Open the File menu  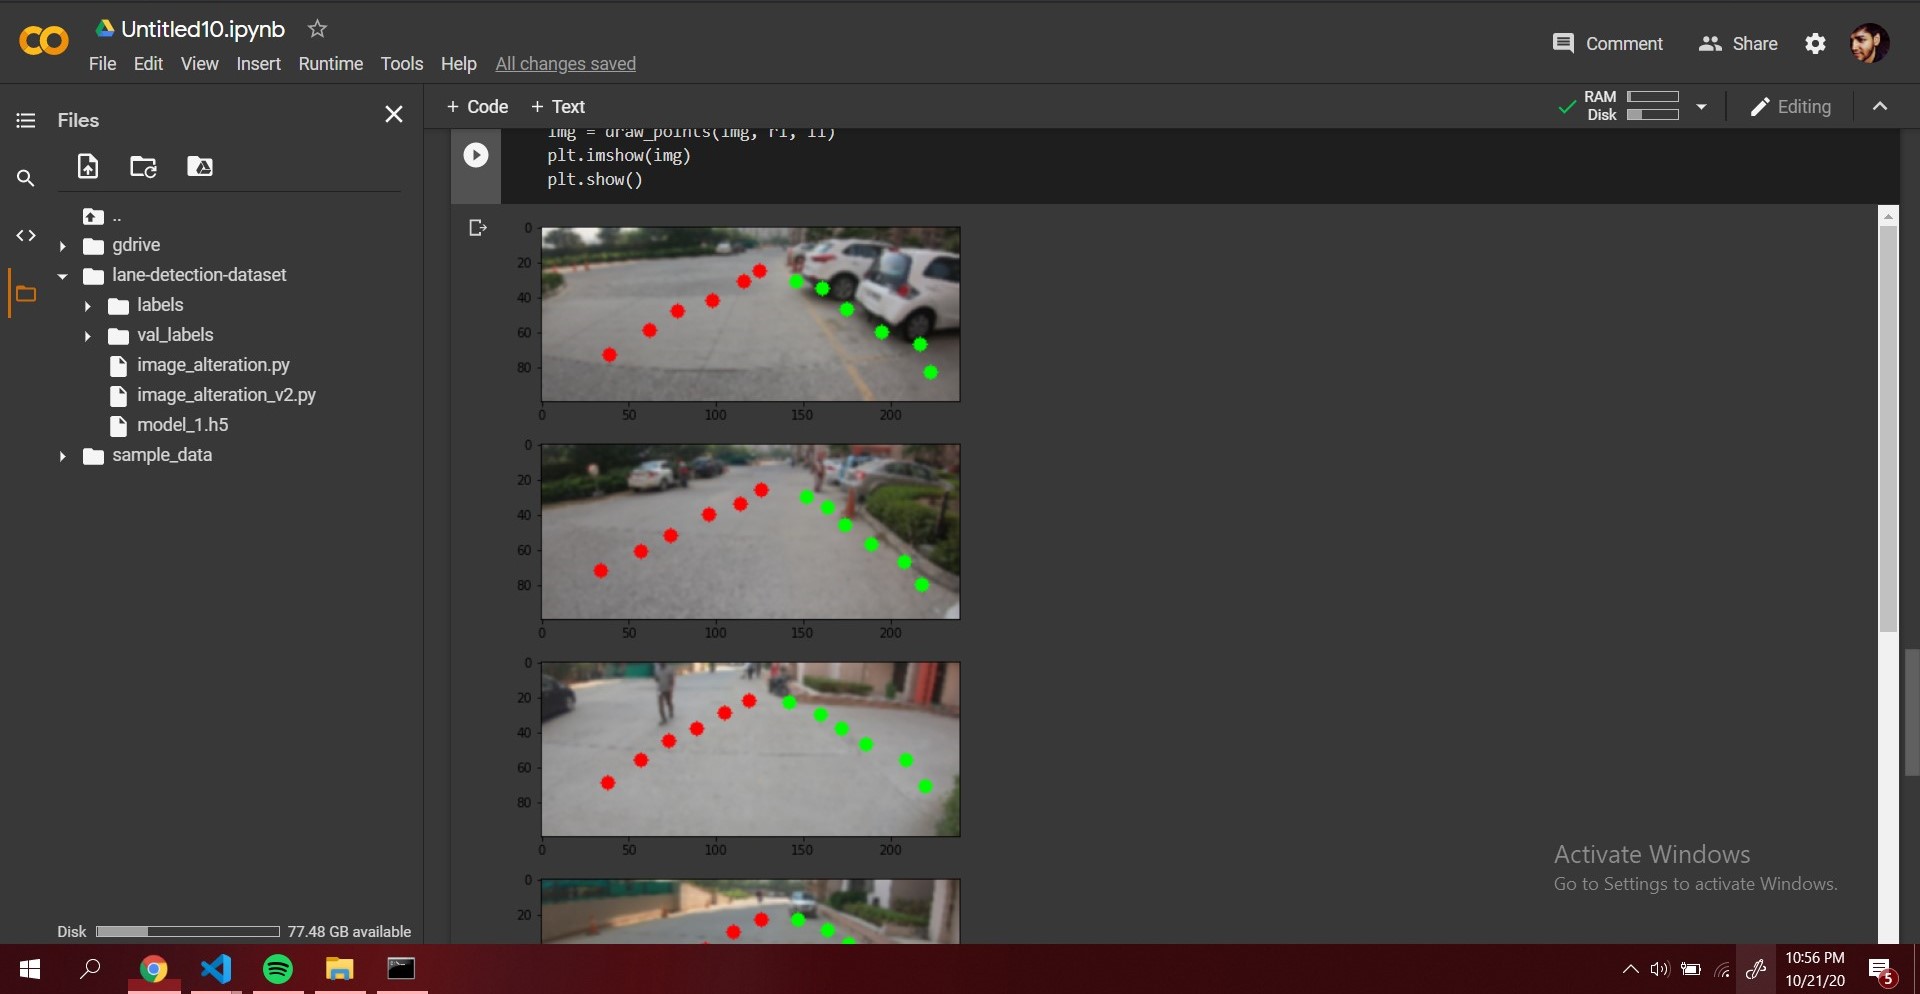[102, 64]
